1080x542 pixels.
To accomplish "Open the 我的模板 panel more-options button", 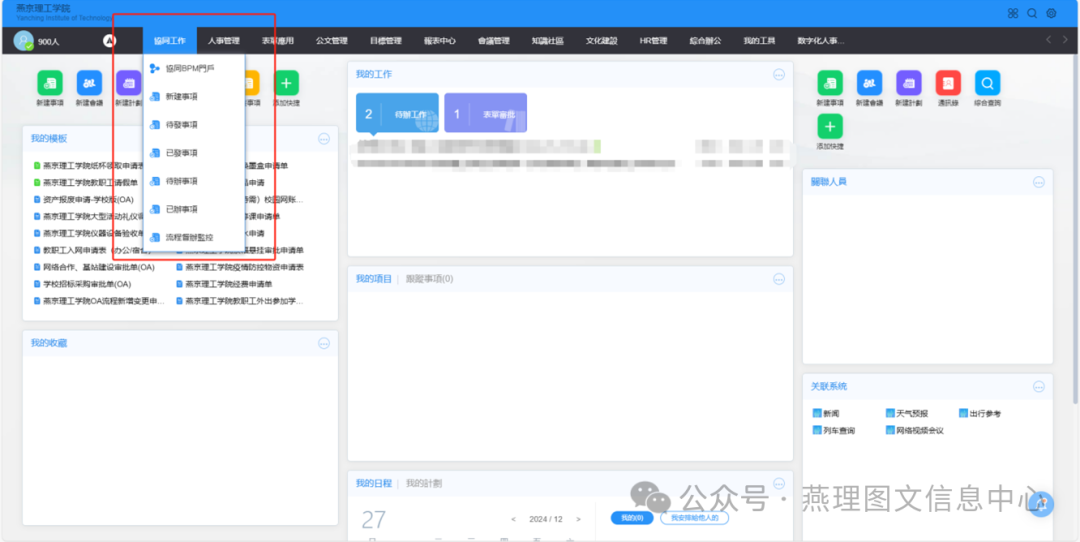I will coord(324,139).
